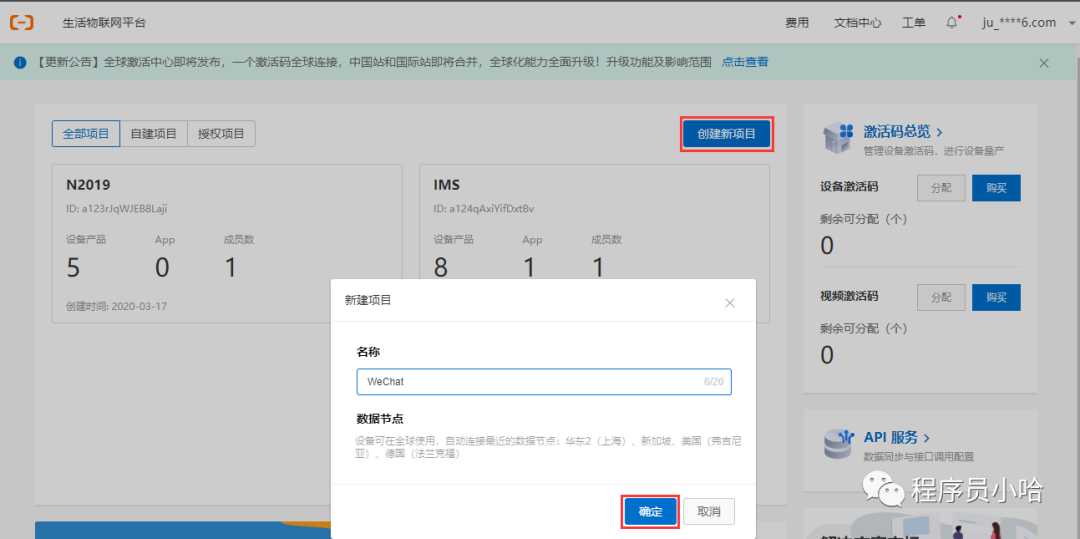Cancel the dialog with 取消
1080x539 pixels.
709,511
